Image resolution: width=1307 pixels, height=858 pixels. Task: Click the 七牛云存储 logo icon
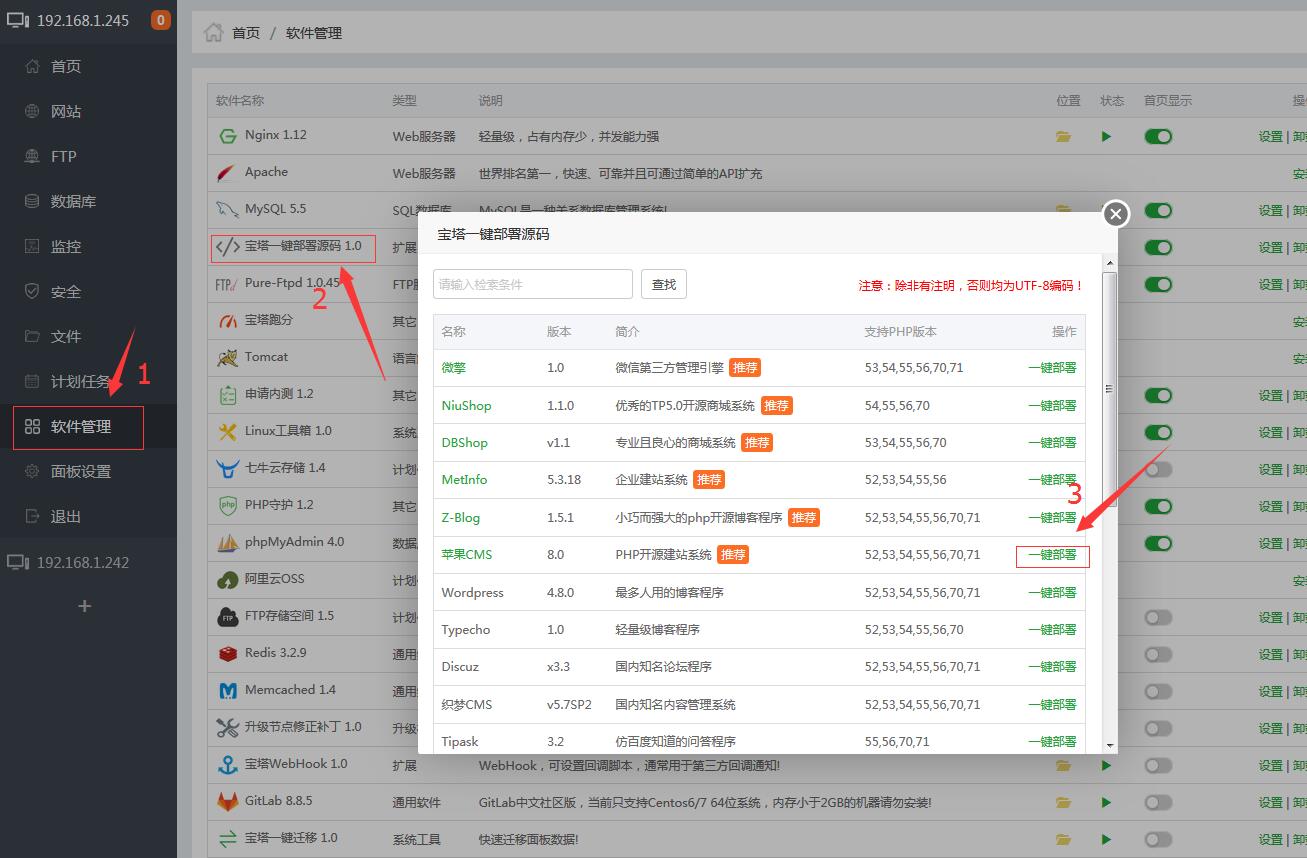pyautogui.click(x=228, y=468)
